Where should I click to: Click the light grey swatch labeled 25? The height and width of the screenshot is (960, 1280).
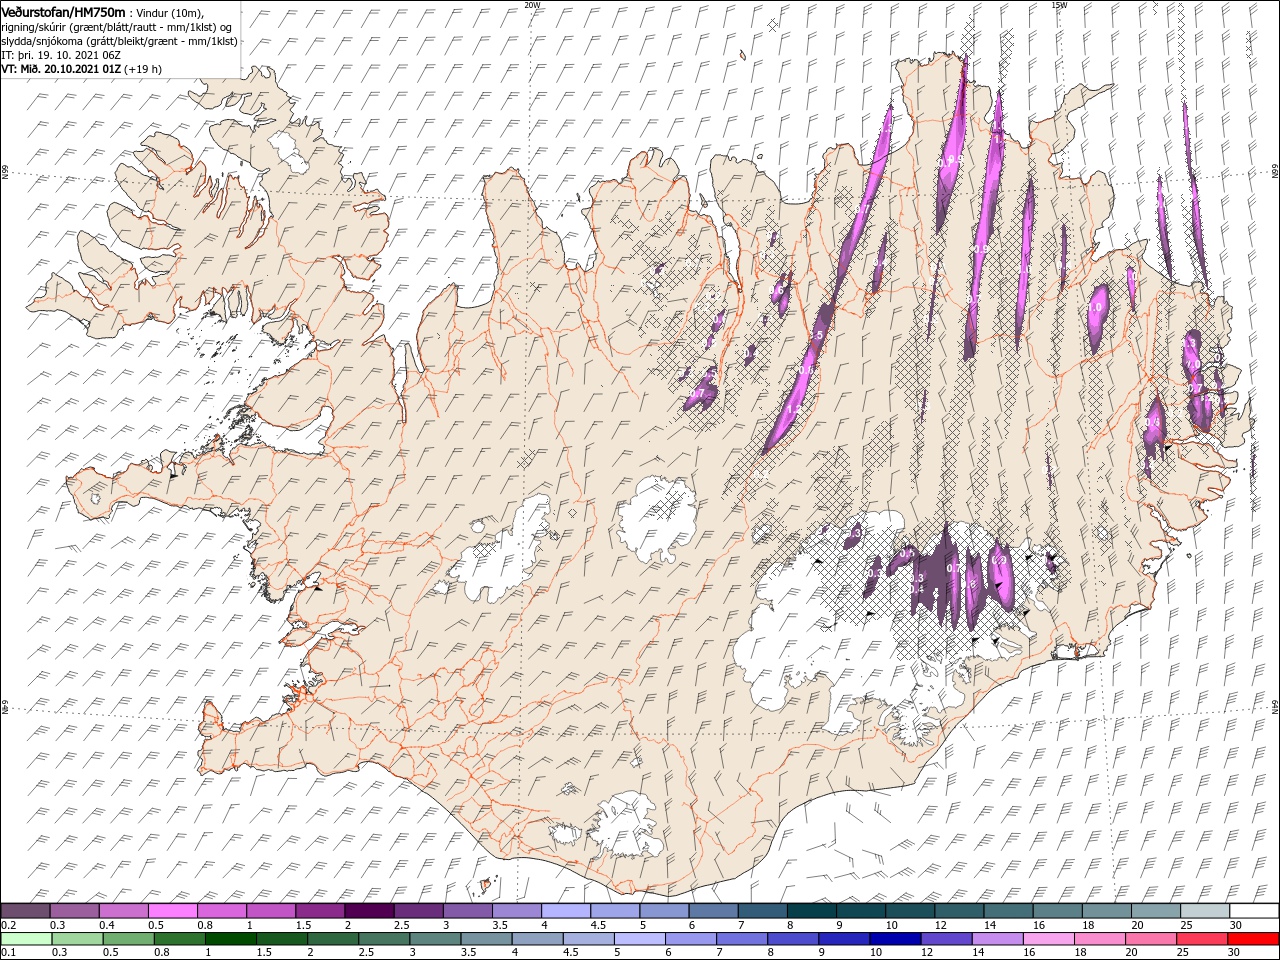(x=1205, y=911)
